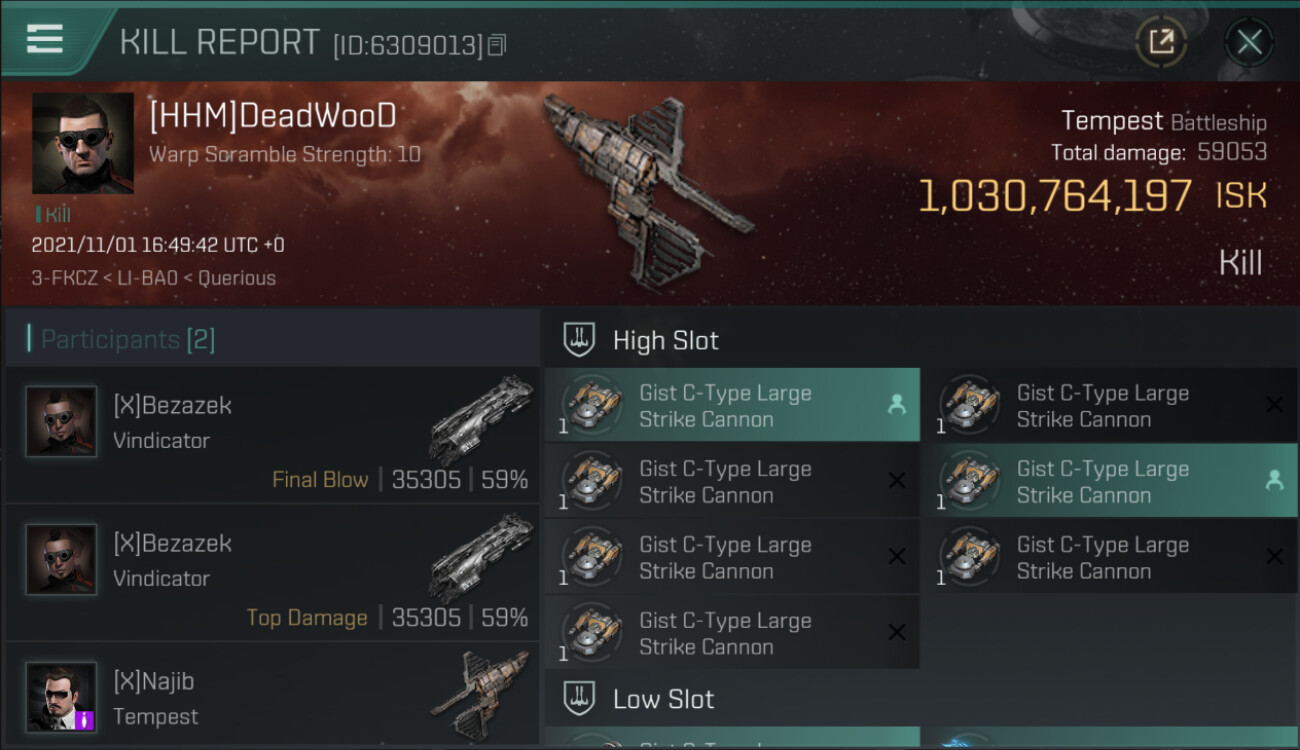The image size is (1300, 750).
Task: Click the 3-FKCZ location link
Action: (61, 278)
